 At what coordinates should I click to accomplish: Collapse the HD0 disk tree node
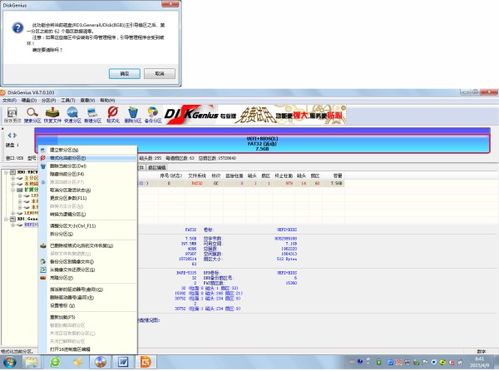coord(6,172)
